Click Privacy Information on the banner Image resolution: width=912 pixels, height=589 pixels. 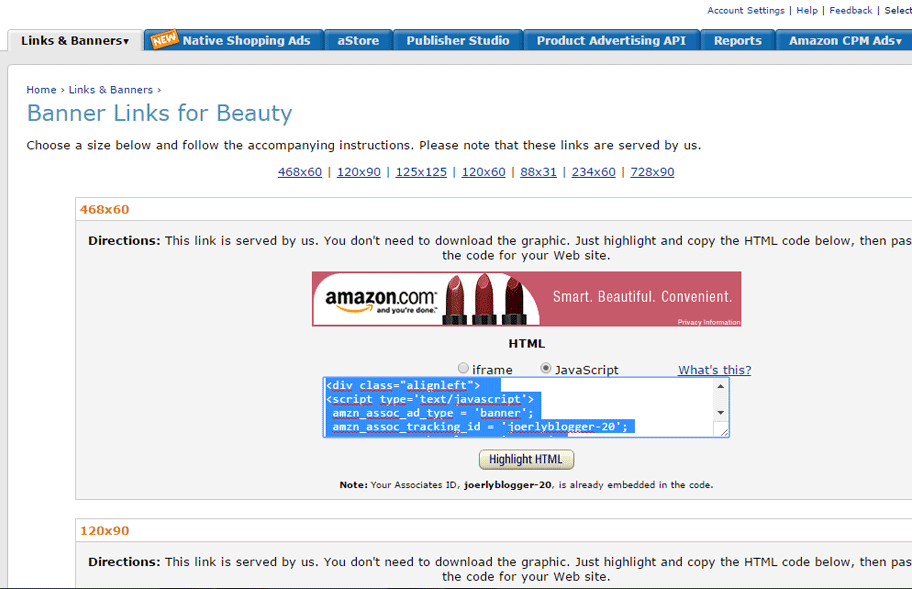(x=708, y=322)
